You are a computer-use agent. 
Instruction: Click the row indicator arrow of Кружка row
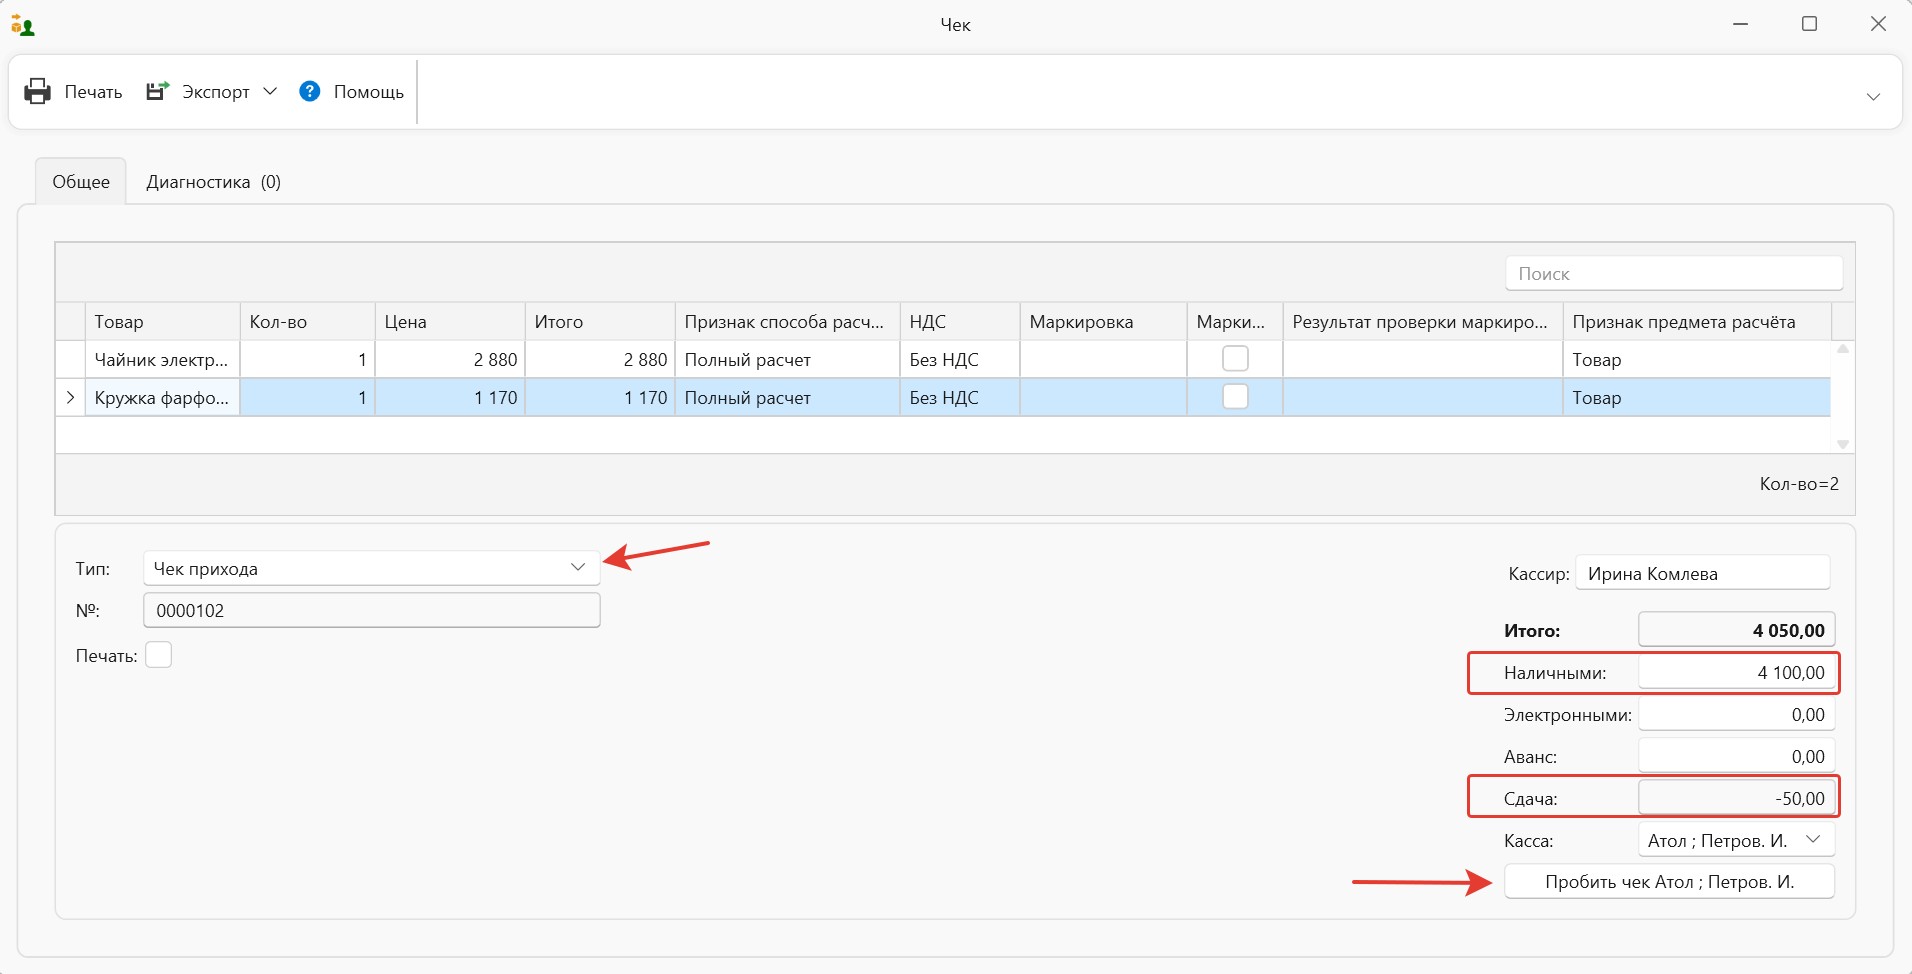click(x=70, y=397)
